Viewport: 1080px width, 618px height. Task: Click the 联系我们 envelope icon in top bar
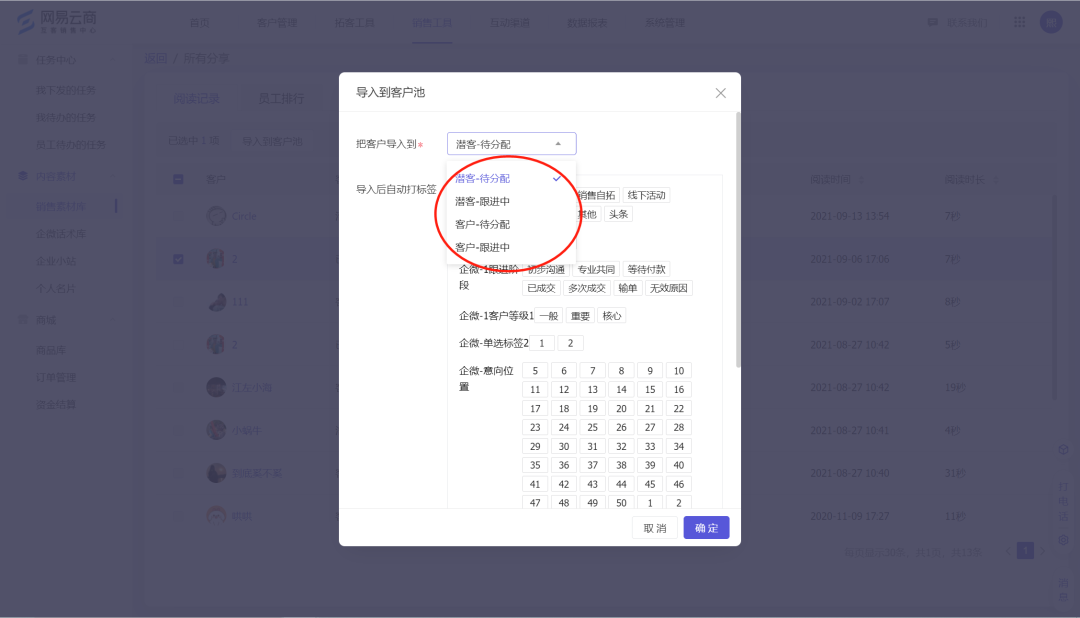931,21
